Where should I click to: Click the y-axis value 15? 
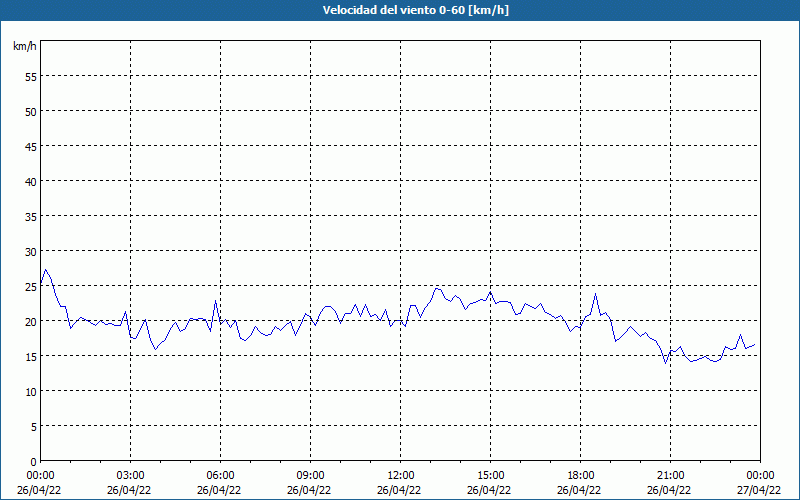click(31, 357)
